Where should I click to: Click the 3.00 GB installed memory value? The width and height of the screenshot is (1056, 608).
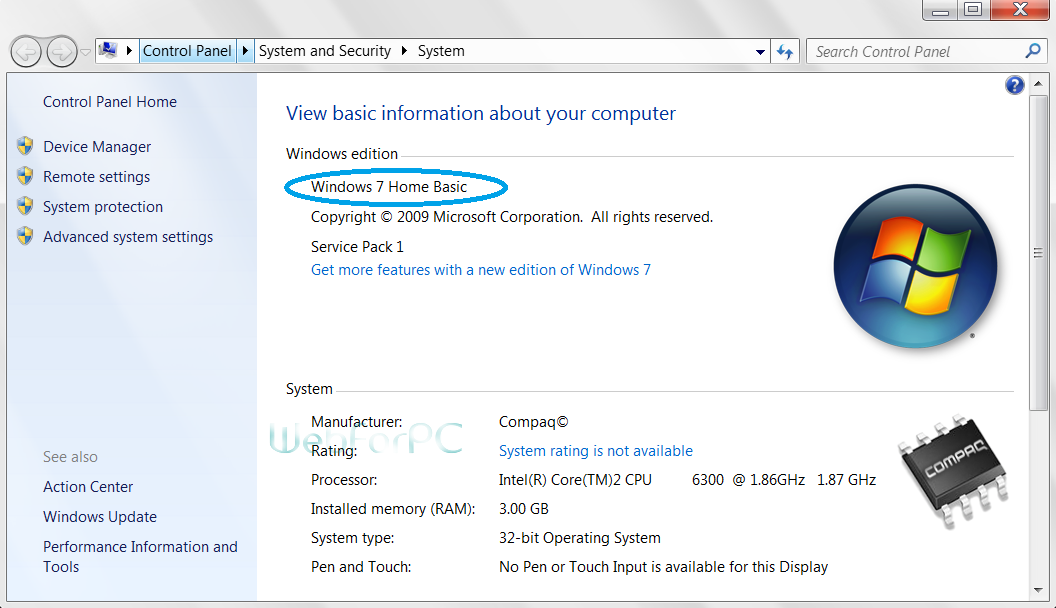click(x=524, y=509)
